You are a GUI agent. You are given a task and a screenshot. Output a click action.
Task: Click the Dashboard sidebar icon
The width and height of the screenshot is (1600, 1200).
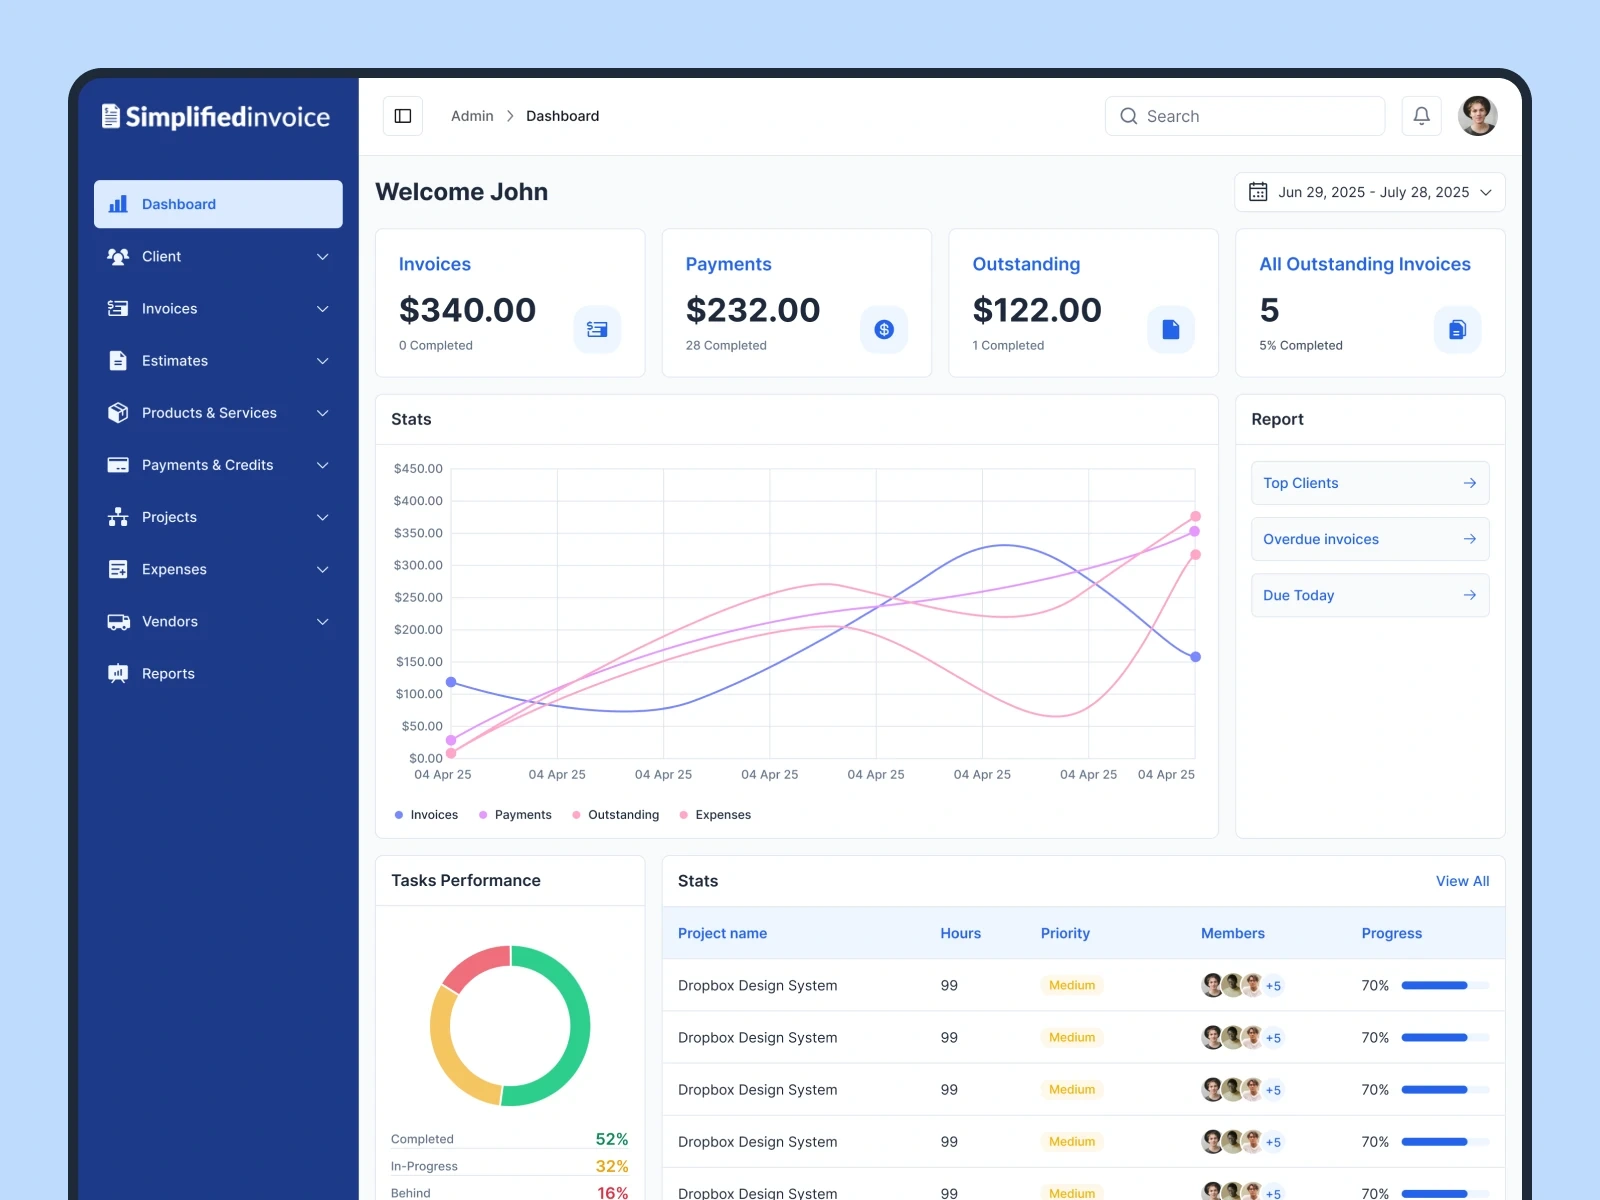pyautogui.click(x=118, y=204)
